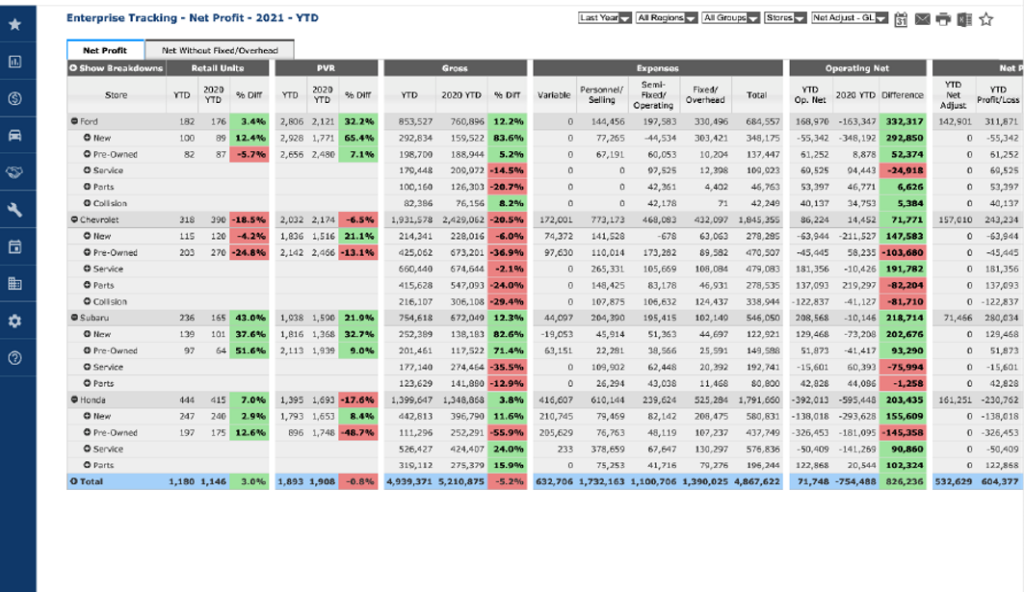Click the YTD Net Adjust column header

[x=953, y=95]
